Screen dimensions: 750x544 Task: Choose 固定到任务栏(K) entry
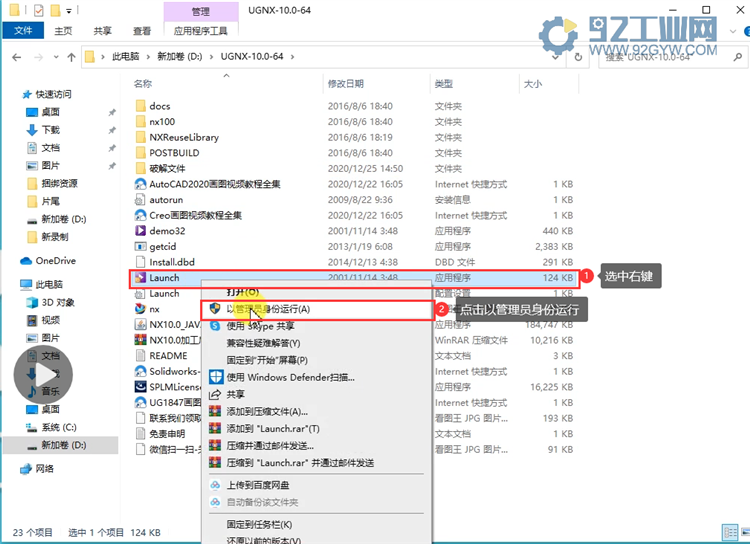click(317, 525)
